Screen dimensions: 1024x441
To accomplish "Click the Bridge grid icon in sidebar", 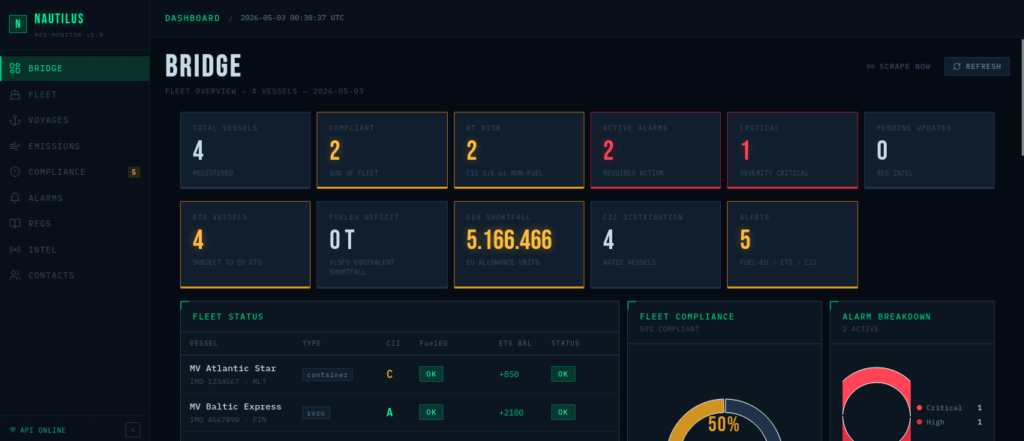I will tap(15, 69).
